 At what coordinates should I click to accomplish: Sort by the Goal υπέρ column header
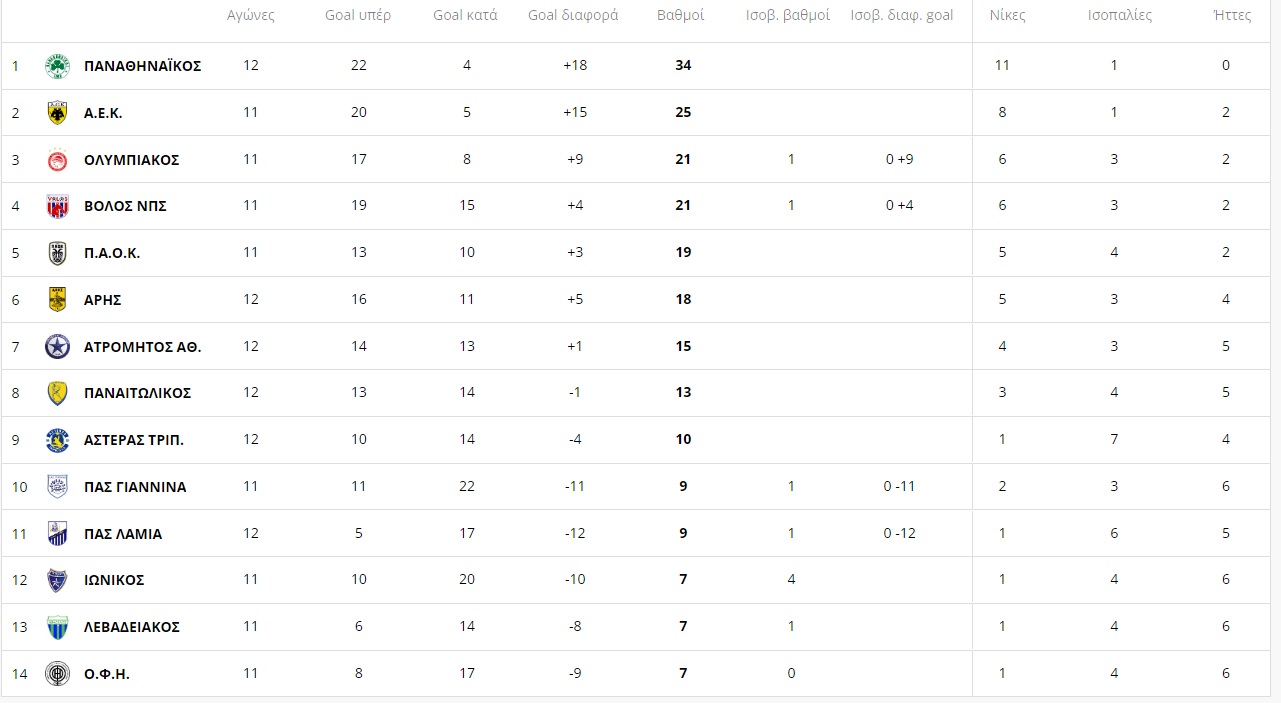[358, 15]
